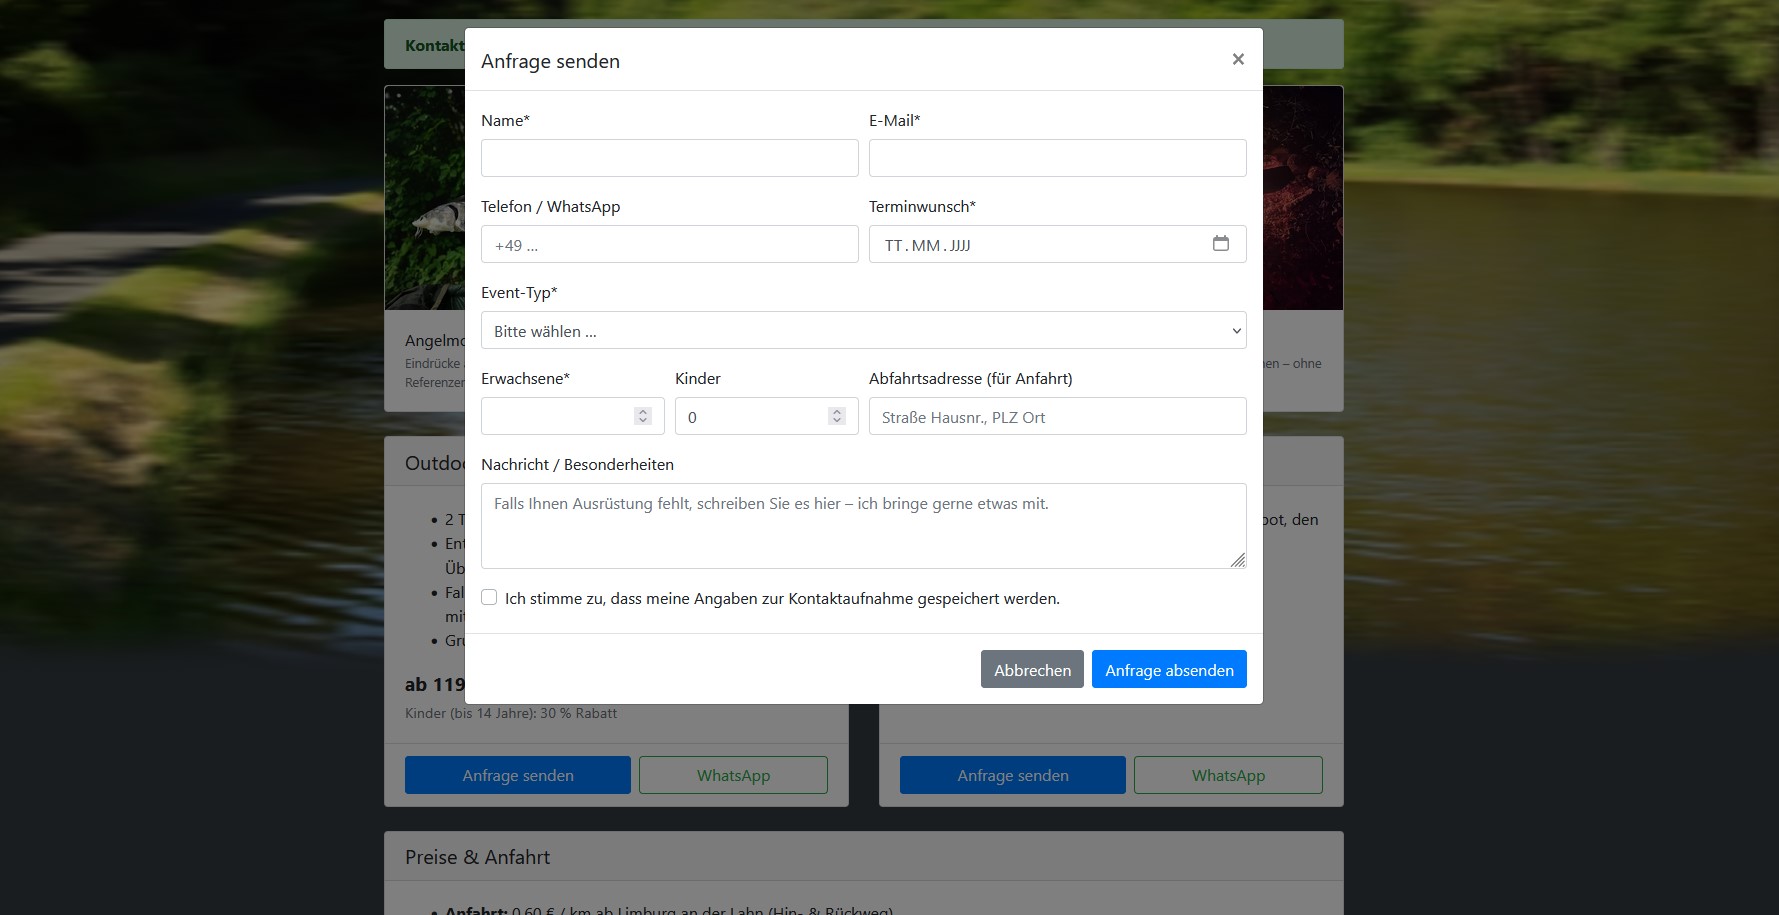Check the Ich stimme zu consent checkbox
The width and height of the screenshot is (1779, 915).
tap(489, 596)
